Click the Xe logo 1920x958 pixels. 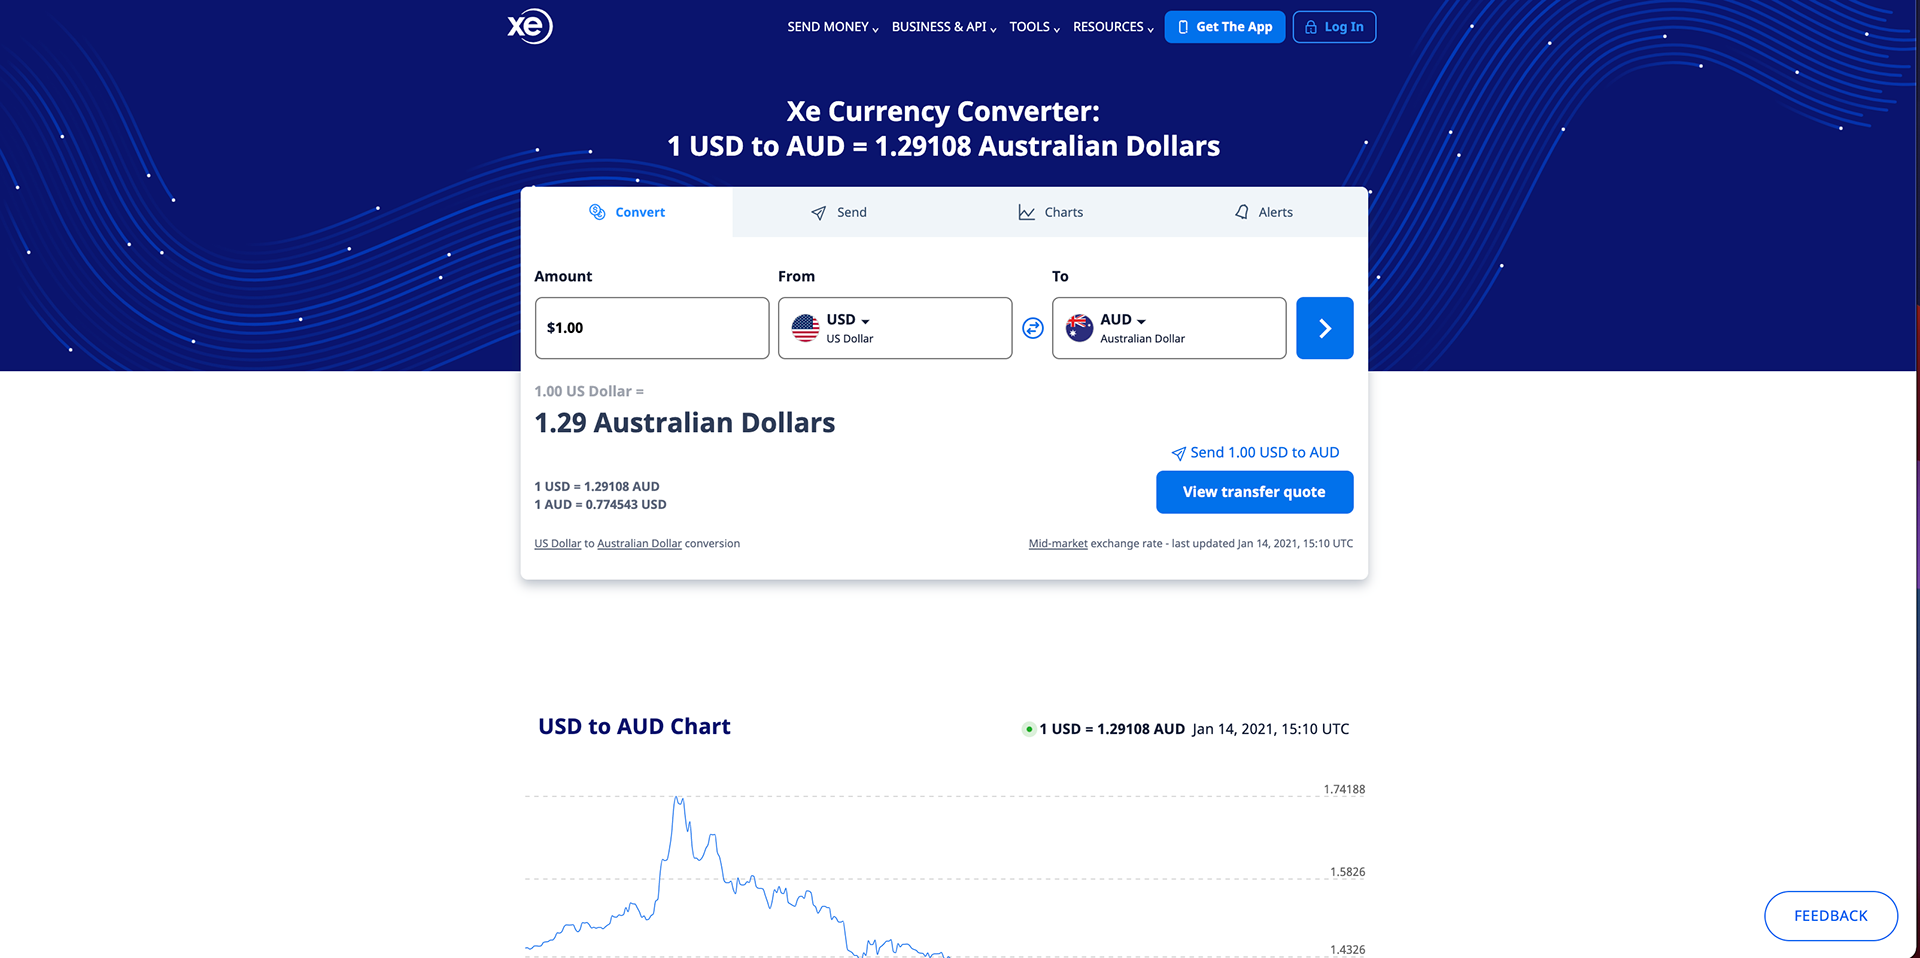(x=530, y=26)
